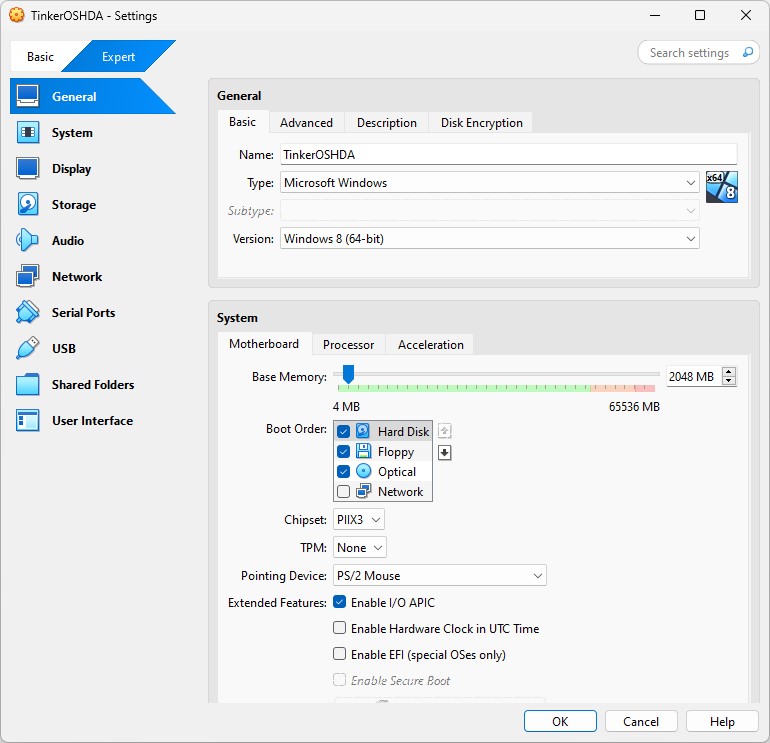Click the OK button

(x=560, y=721)
